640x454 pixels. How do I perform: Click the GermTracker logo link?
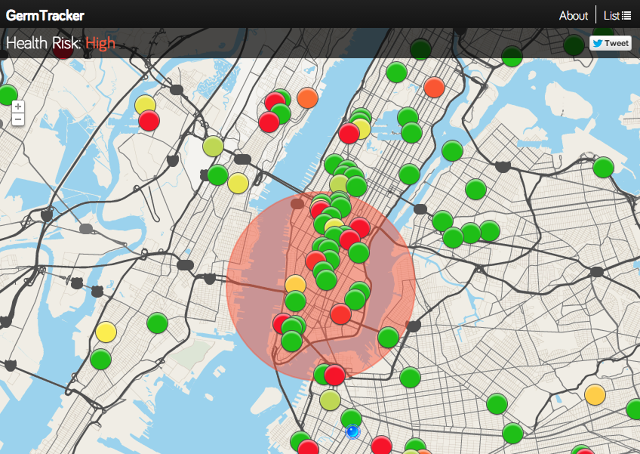(45, 15)
